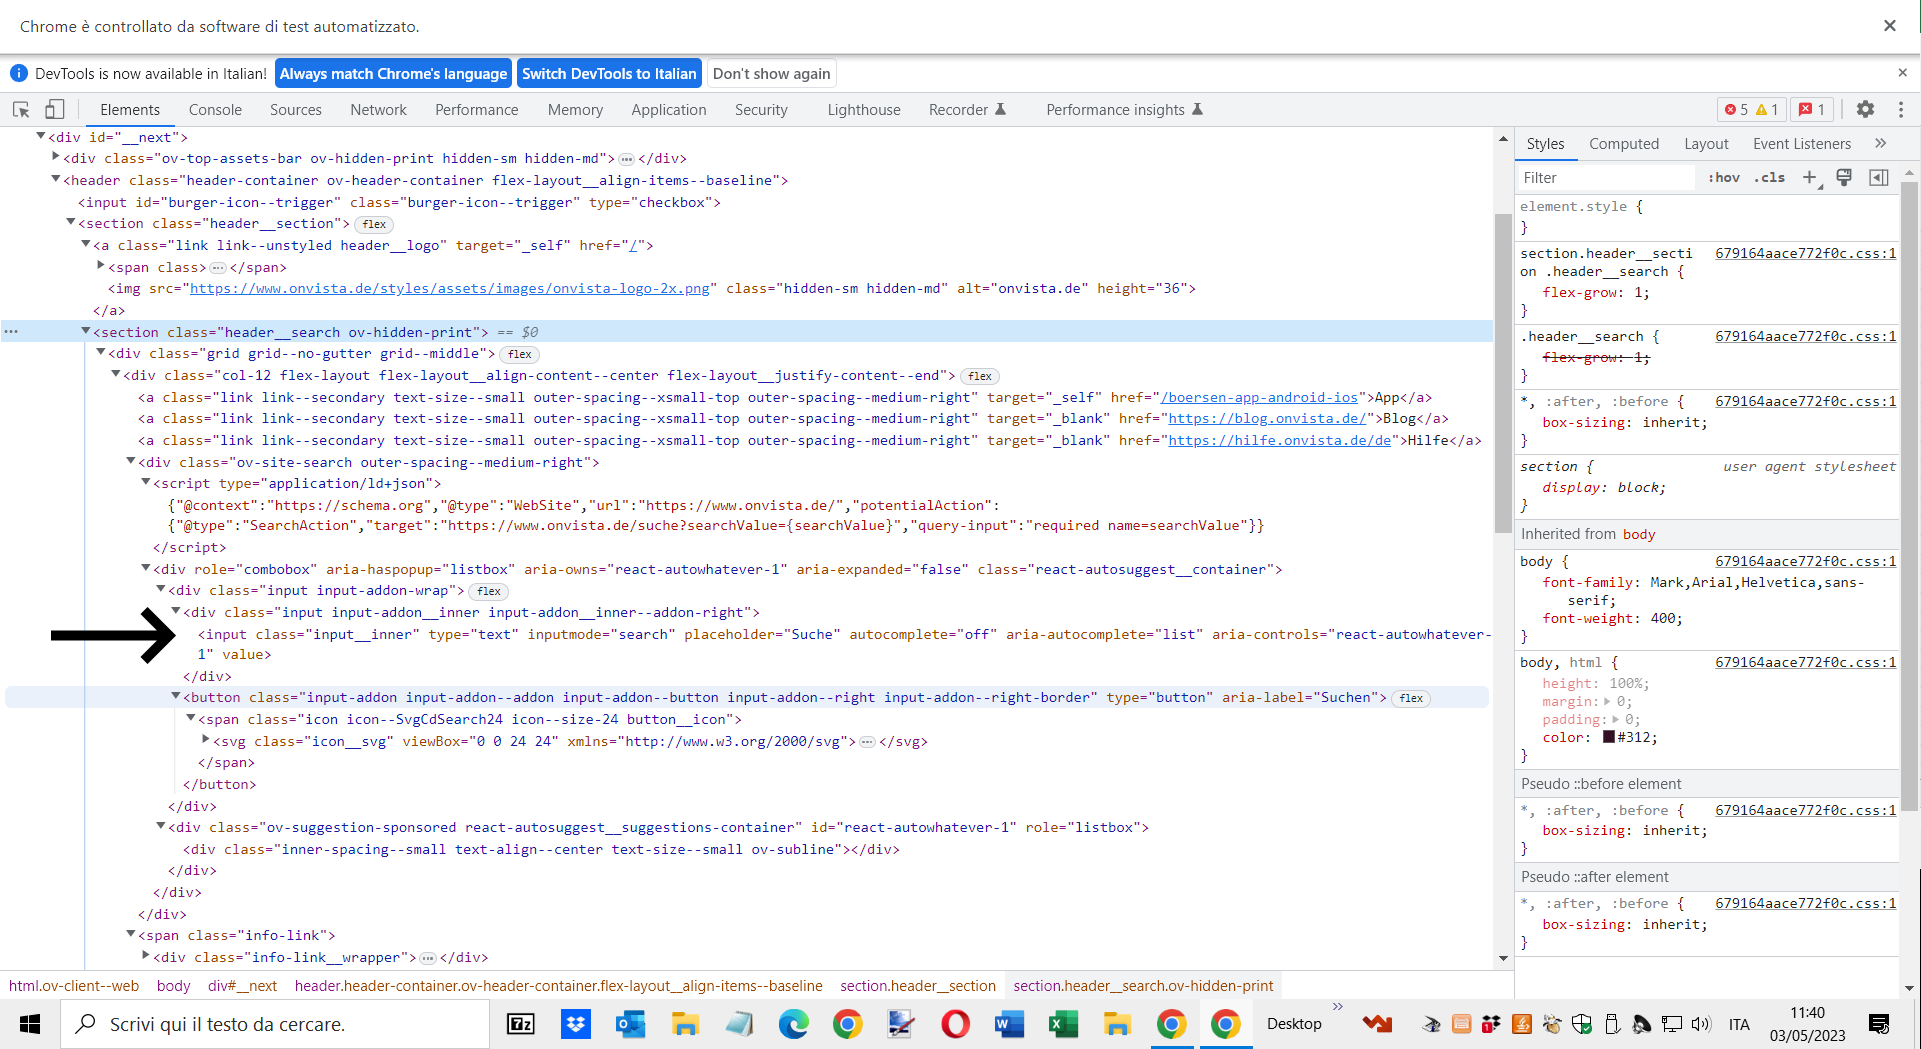Open Excel from the taskbar
This screenshot has width=1921, height=1049.
coord(1063,1024)
